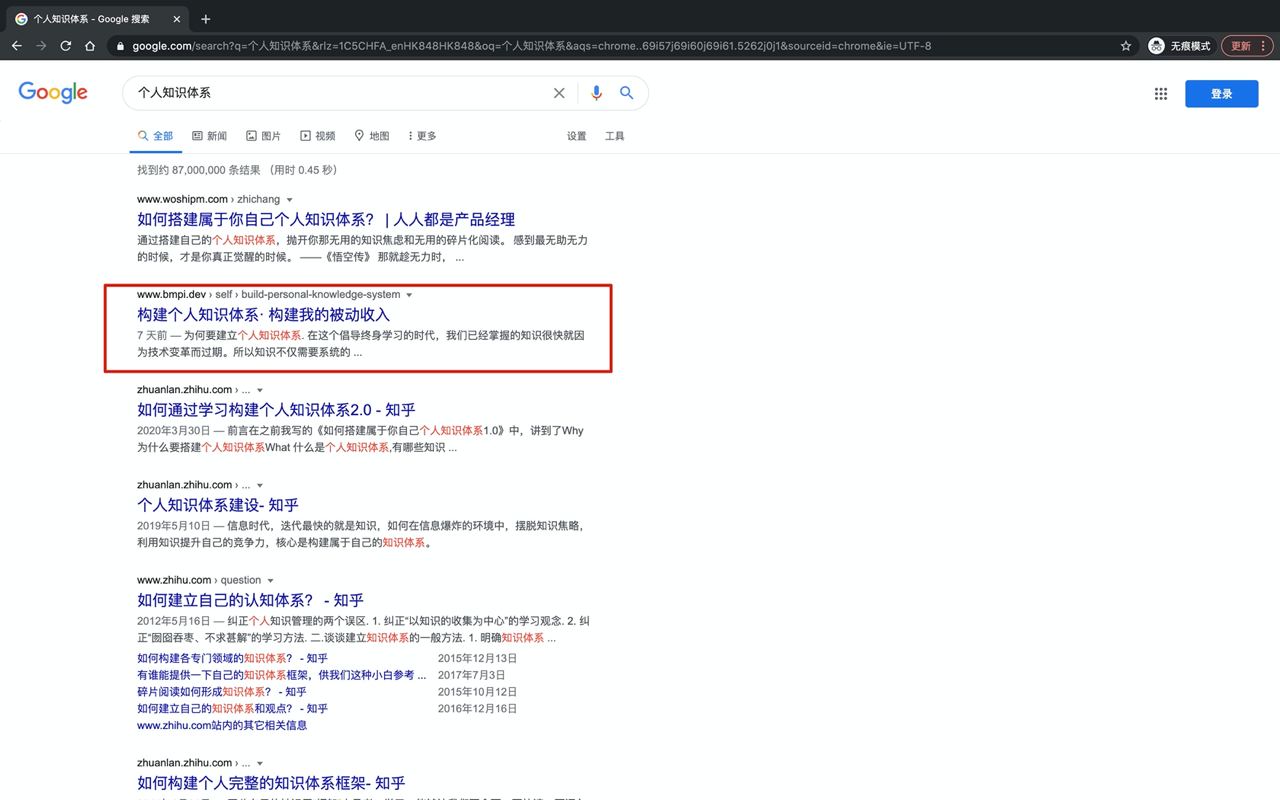This screenshot has width=1280, height=800.
Task: Open the Google apps grid
Action: coord(1160,94)
